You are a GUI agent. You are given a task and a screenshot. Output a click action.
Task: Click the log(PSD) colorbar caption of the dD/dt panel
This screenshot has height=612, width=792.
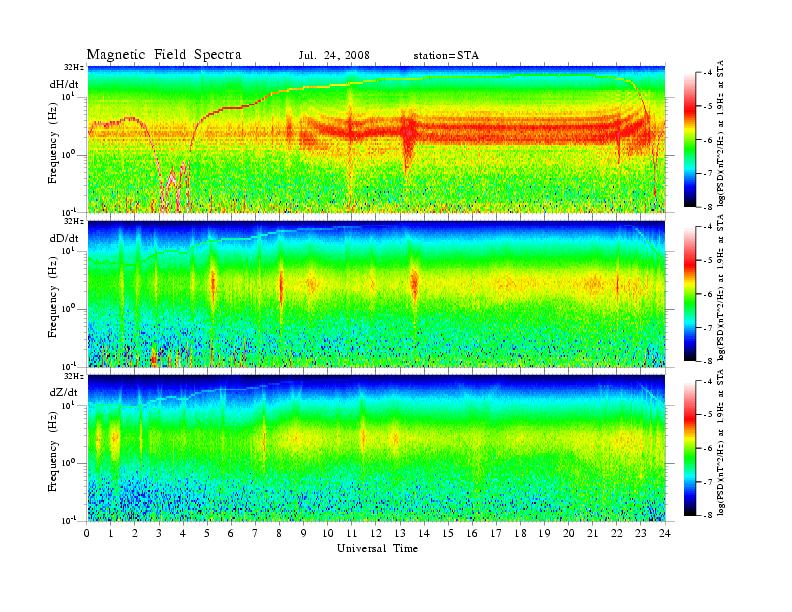(x=721, y=287)
